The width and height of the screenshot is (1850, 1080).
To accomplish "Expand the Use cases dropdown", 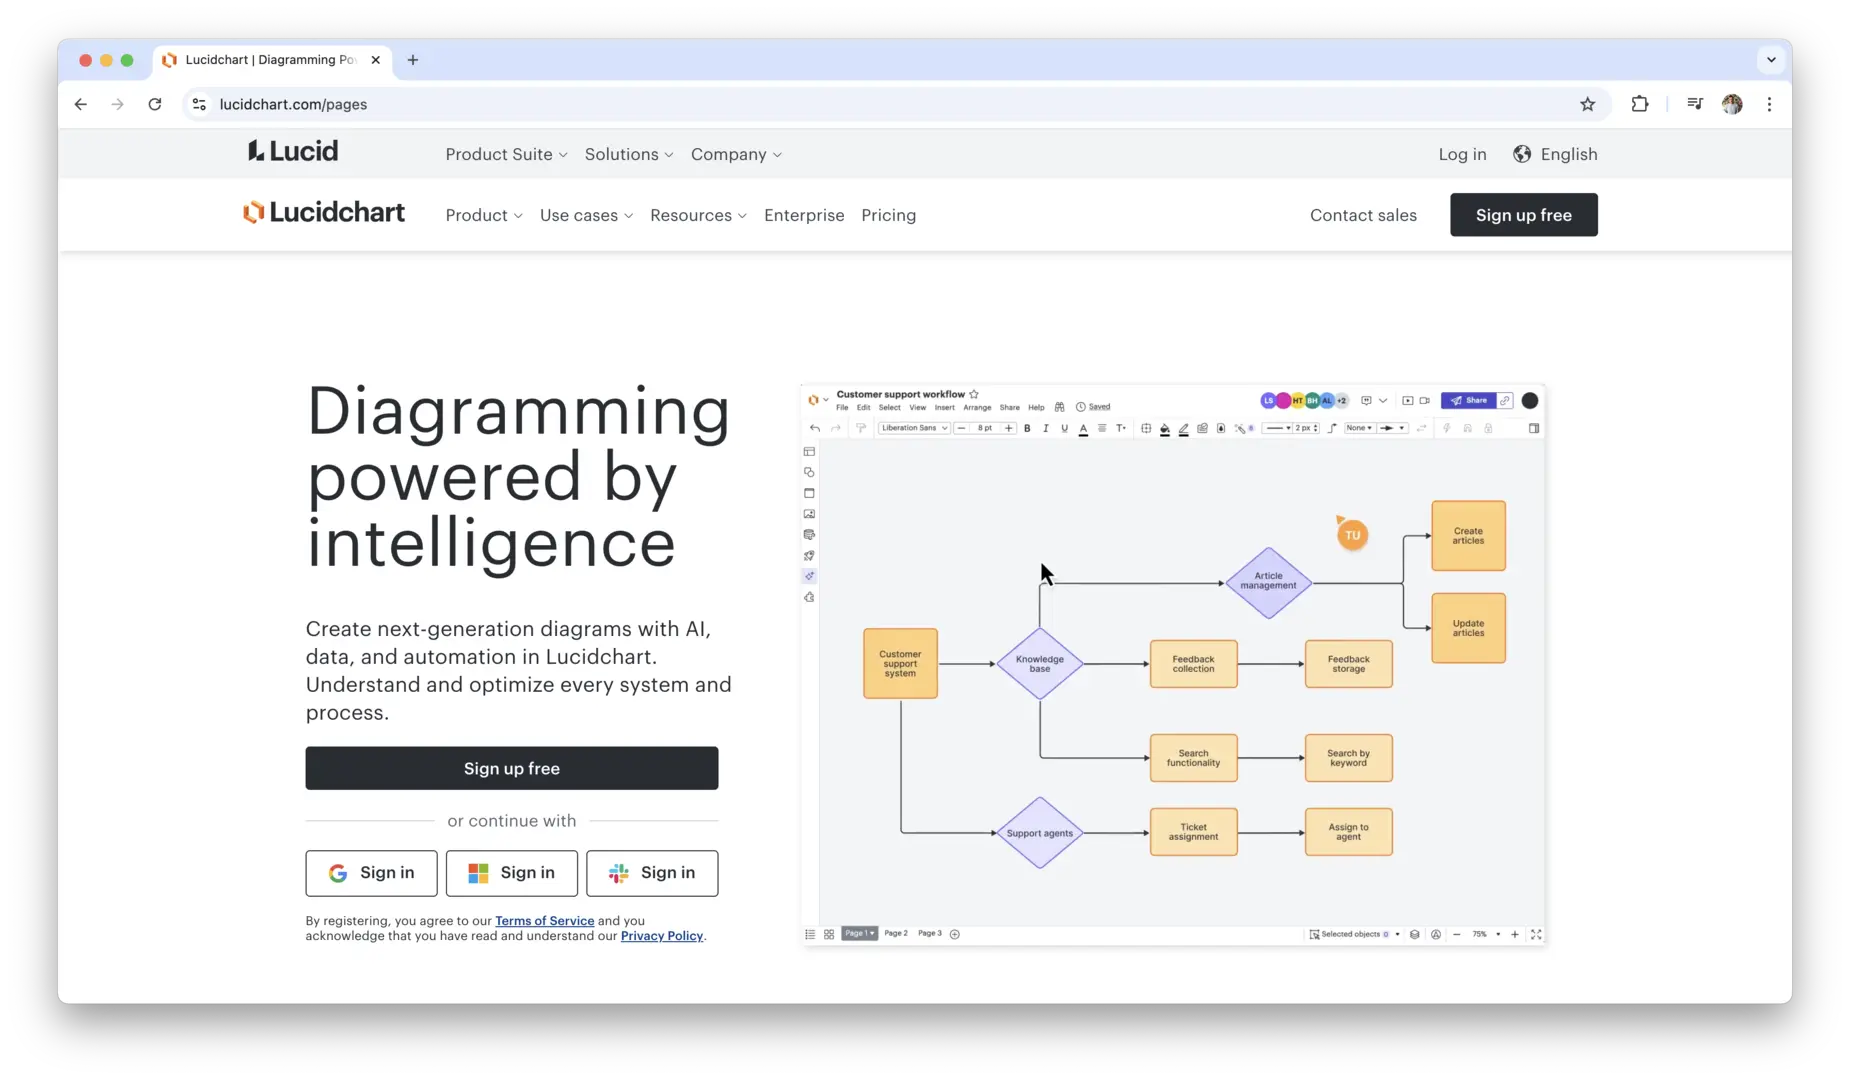I will 586,215.
